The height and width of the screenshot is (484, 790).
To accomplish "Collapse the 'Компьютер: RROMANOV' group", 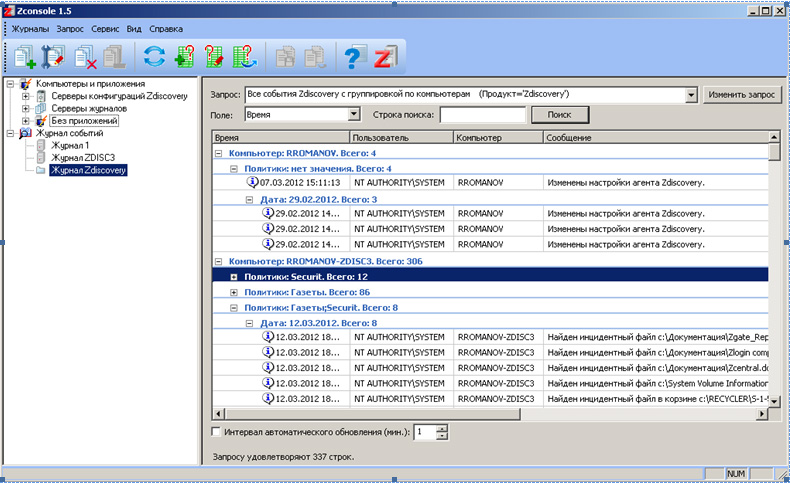I will click(x=219, y=153).
